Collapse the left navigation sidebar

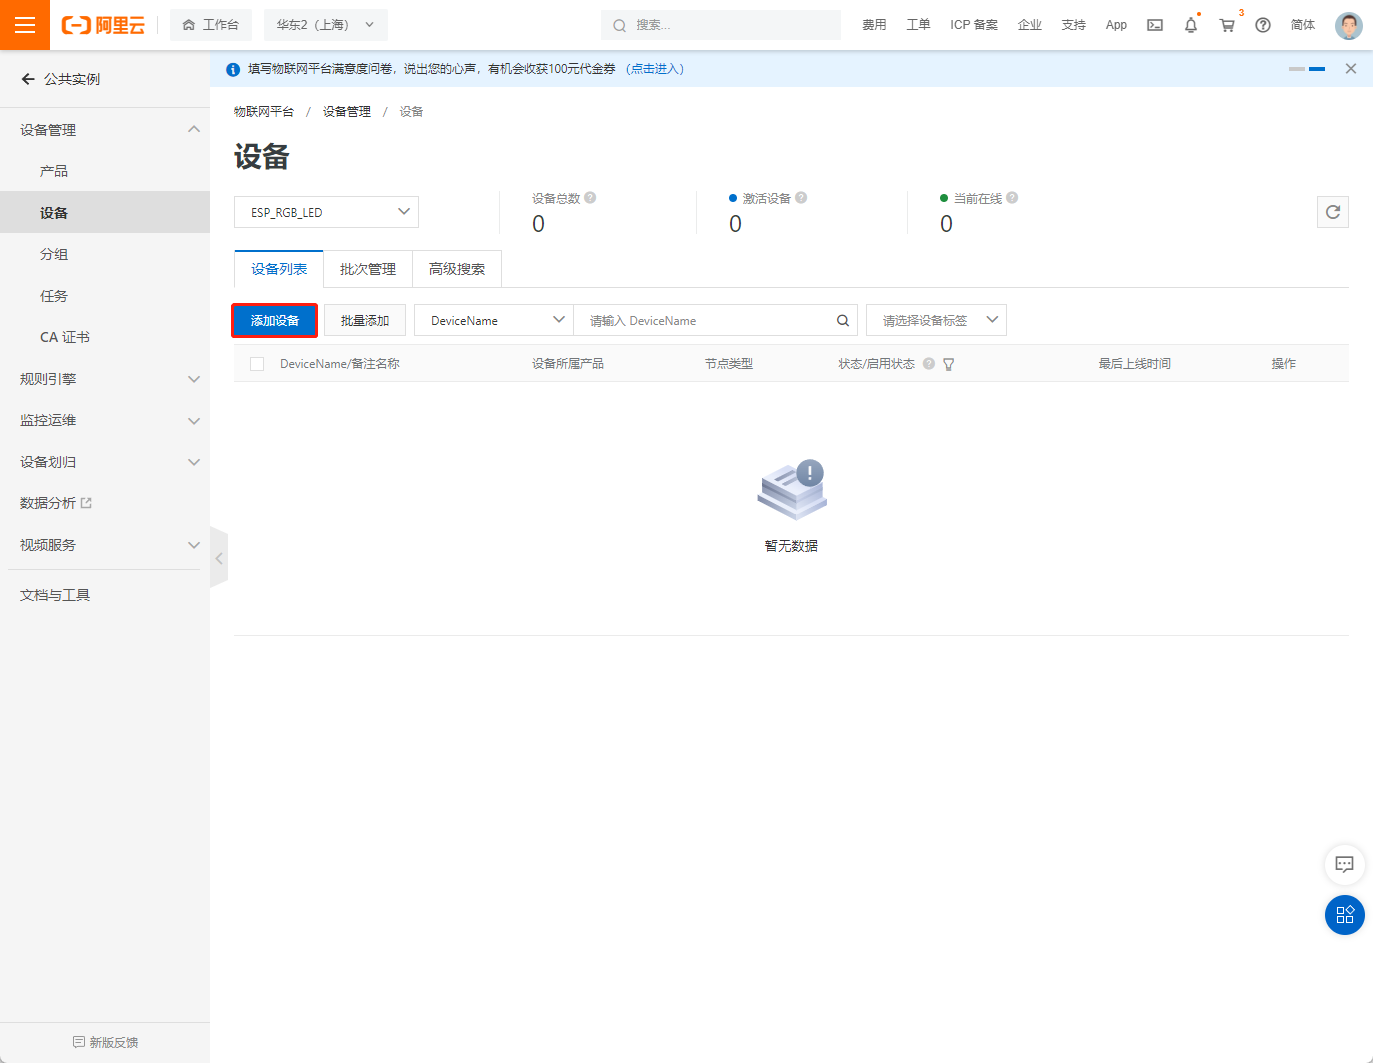(x=219, y=557)
